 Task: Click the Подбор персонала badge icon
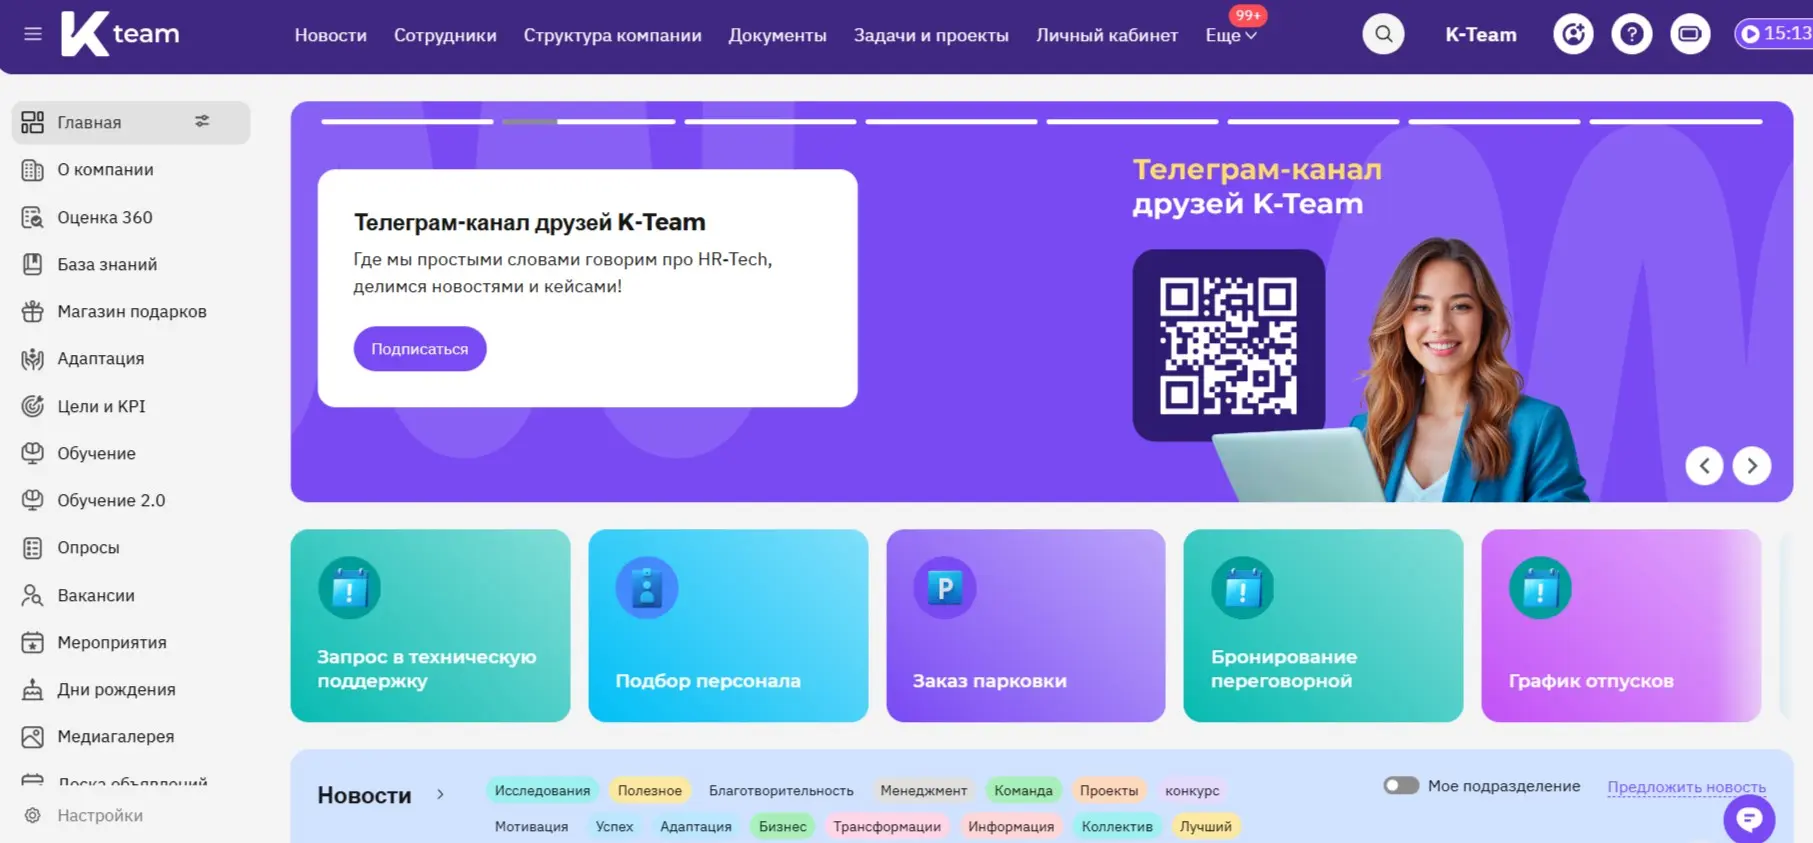(x=647, y=588)
